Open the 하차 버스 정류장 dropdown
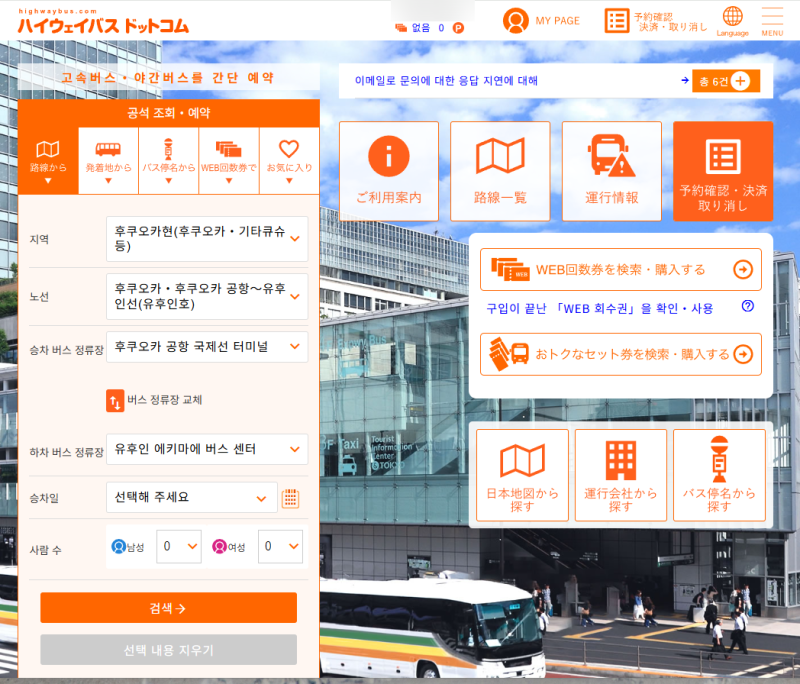 (207, 449)
